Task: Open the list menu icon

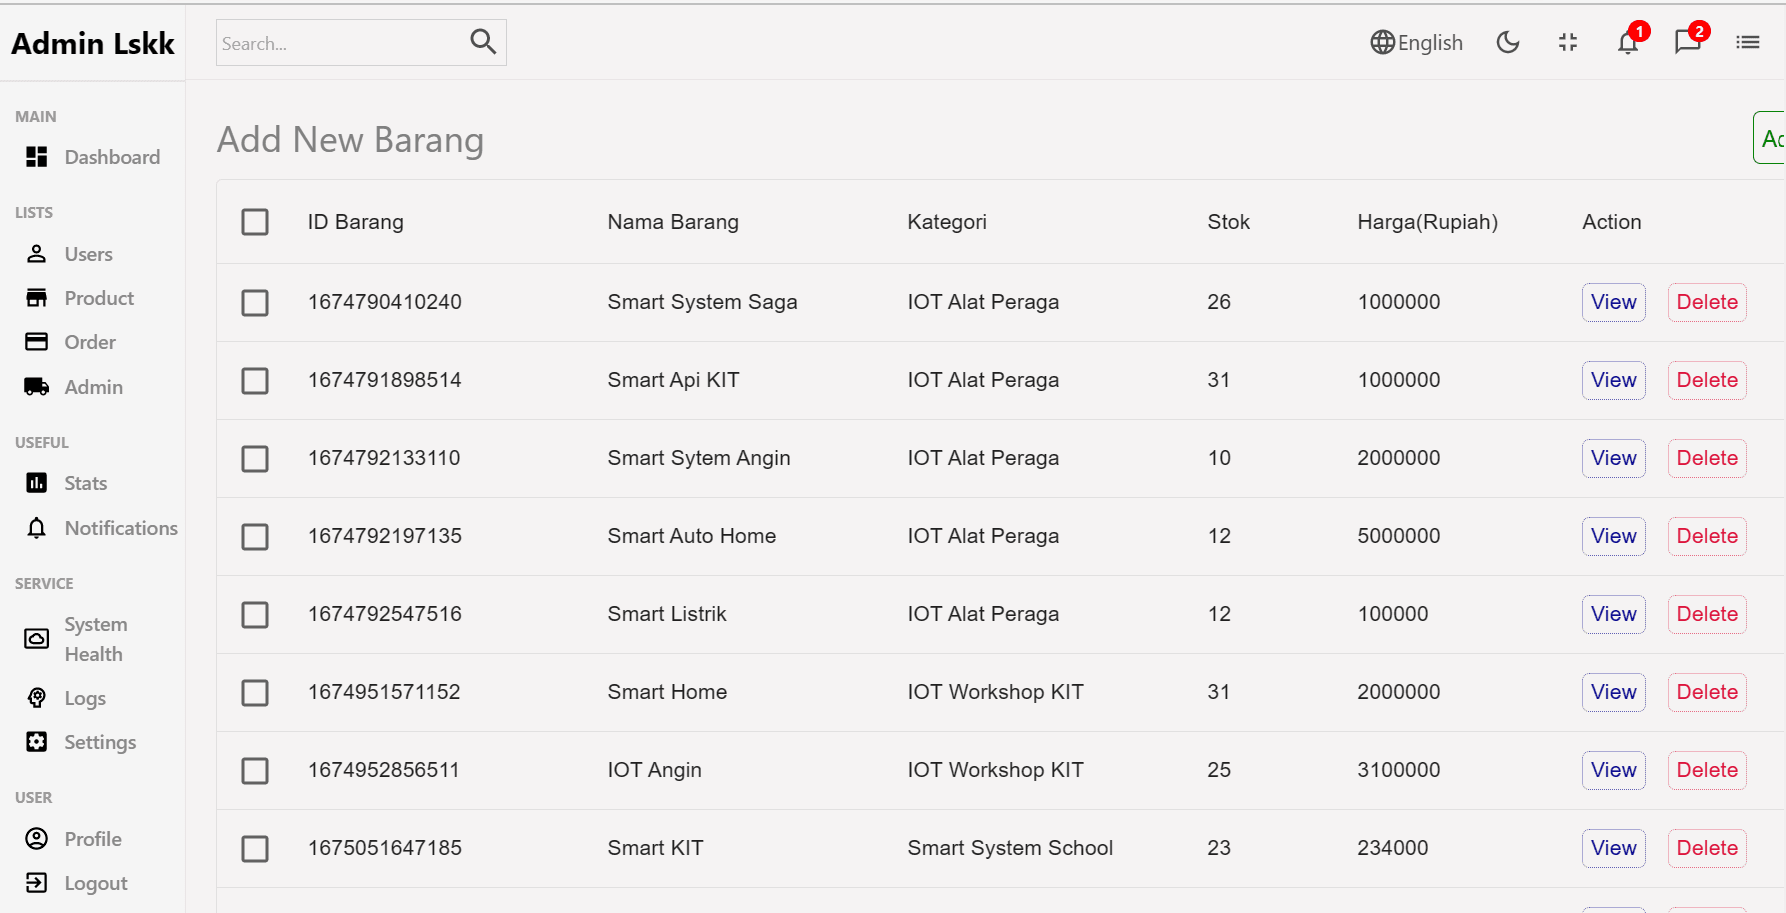Action: click(1748, 42)
